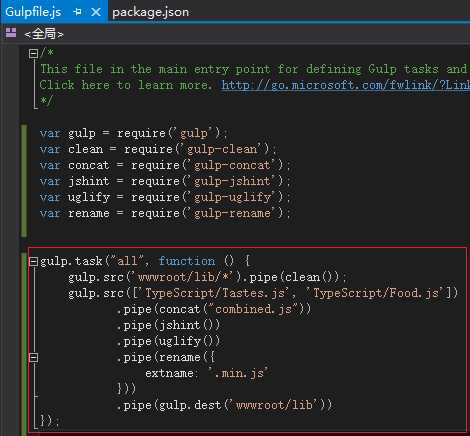Open the package.json tab
Screen dimensions: 470x436
coord(150,12)
